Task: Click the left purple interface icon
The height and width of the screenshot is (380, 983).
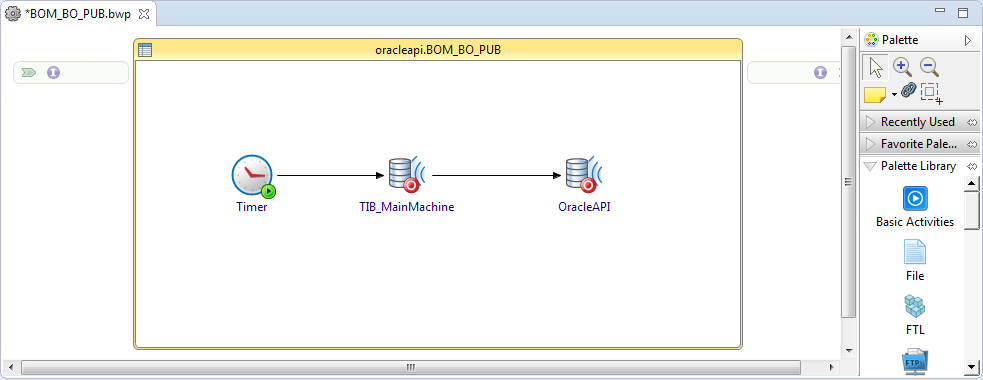Action: (x=53, y=73)
